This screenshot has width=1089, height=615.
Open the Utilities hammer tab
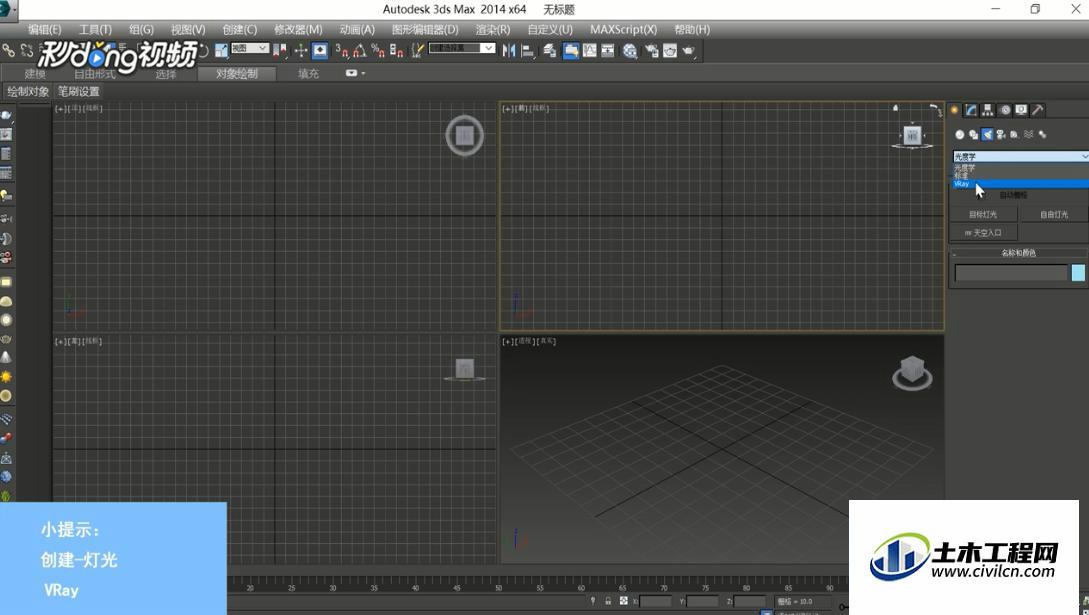tap(1038, 110)
